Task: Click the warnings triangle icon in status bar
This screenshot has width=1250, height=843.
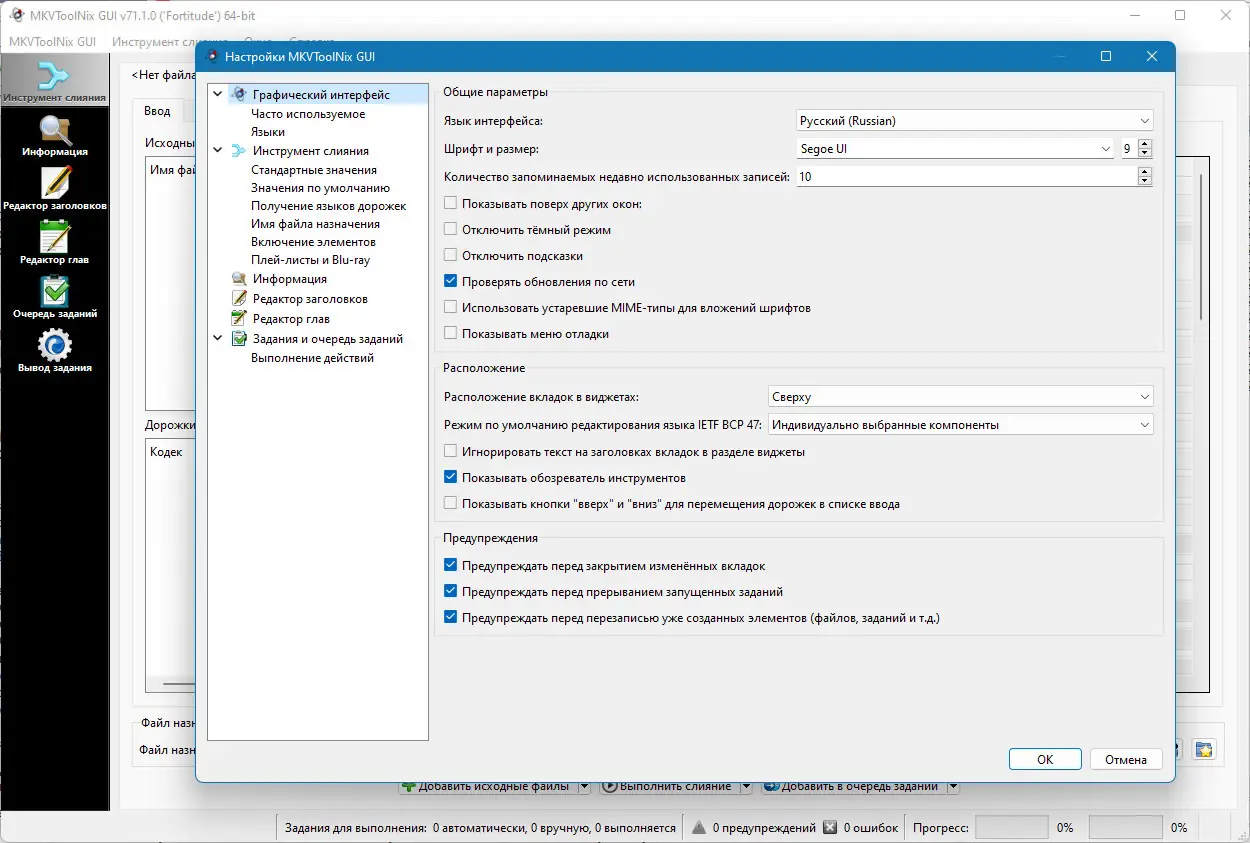Action: coord(700,828)
